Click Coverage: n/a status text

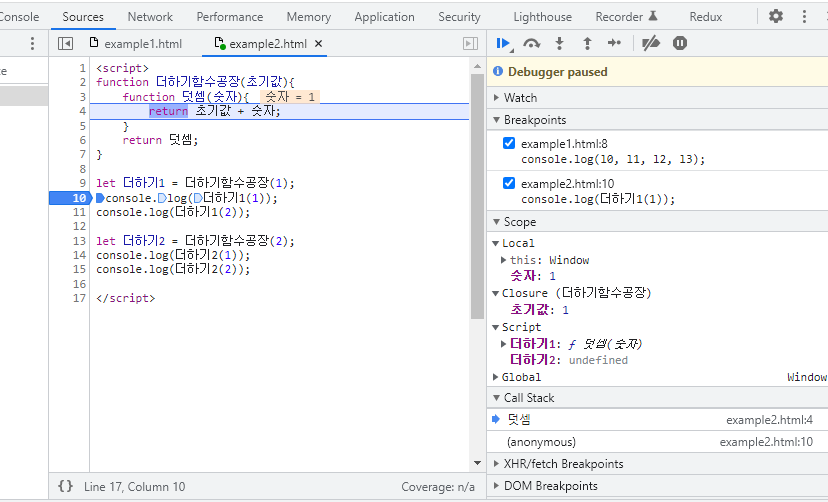point(438,487)
